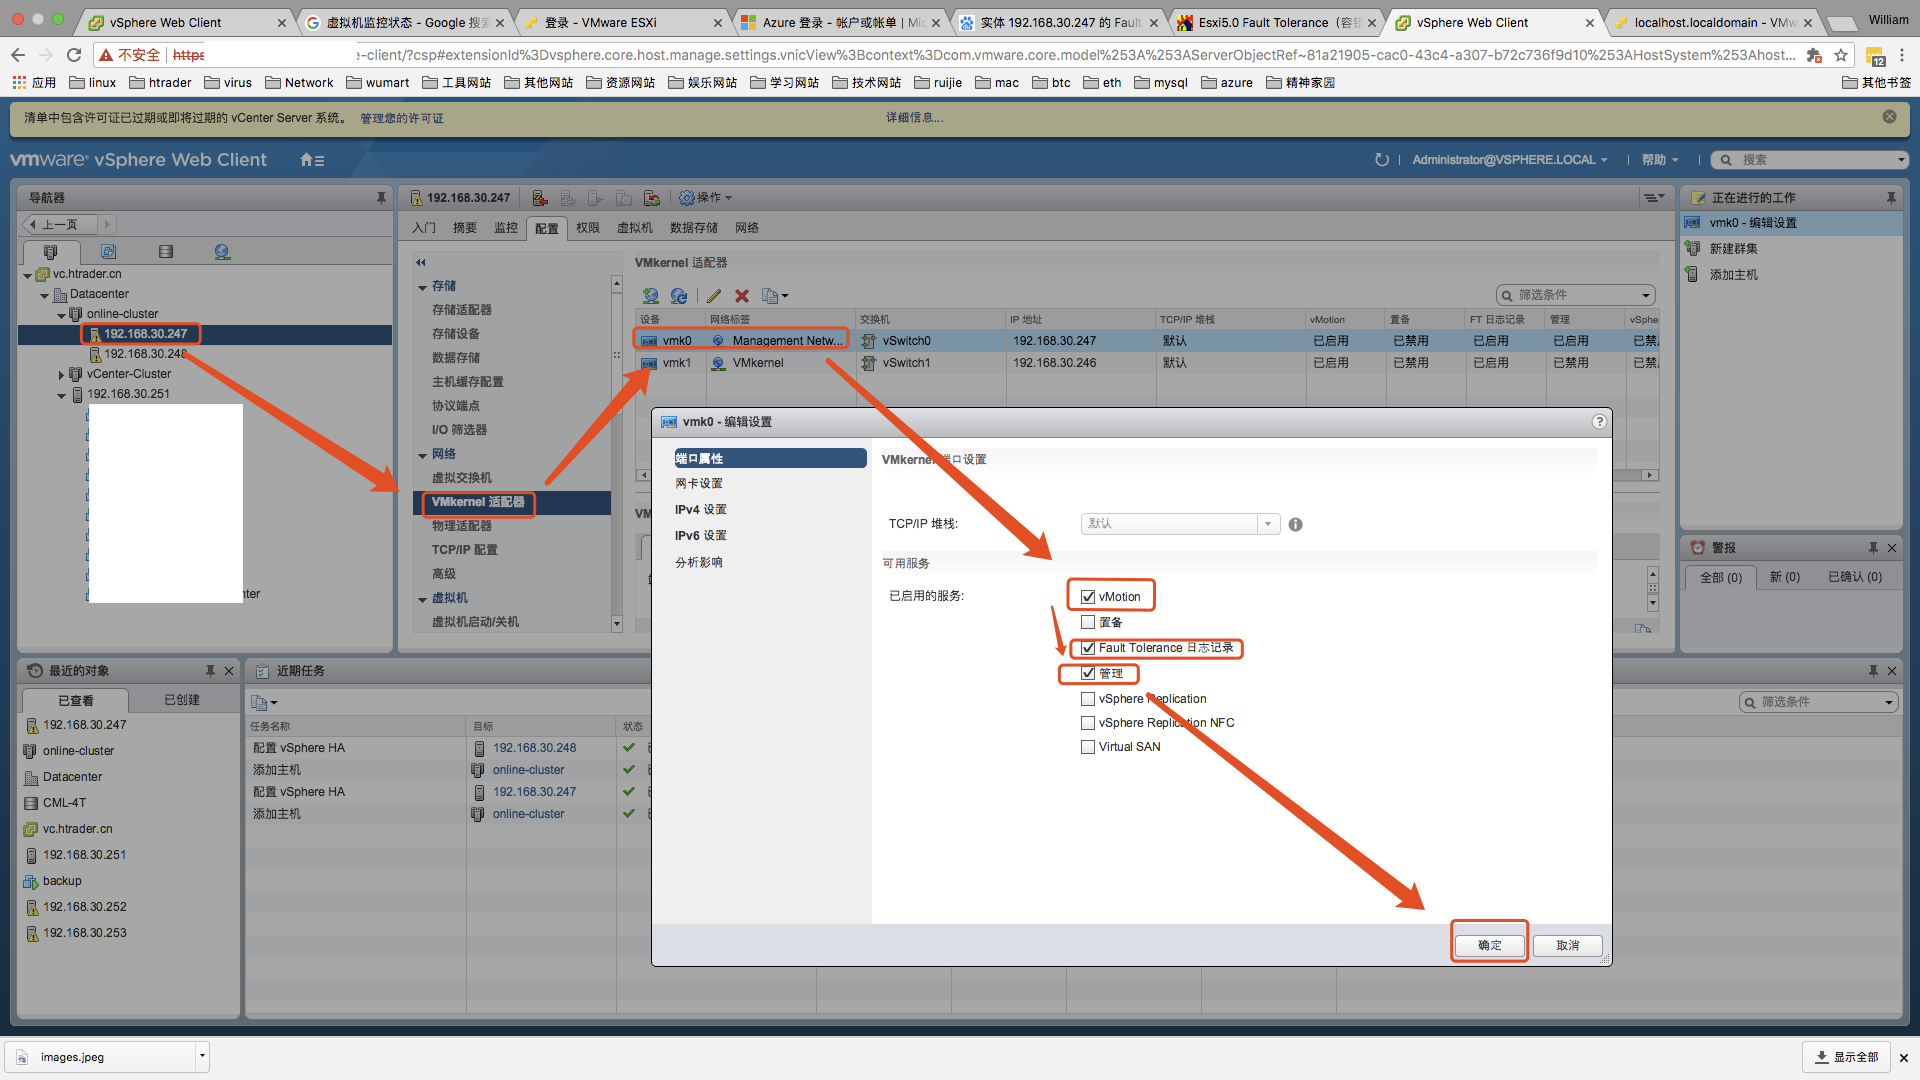Open the 摘要 summary tab
Image resolution: width=1920 pixels, height=1080 pixels.
tap(465, 228)
